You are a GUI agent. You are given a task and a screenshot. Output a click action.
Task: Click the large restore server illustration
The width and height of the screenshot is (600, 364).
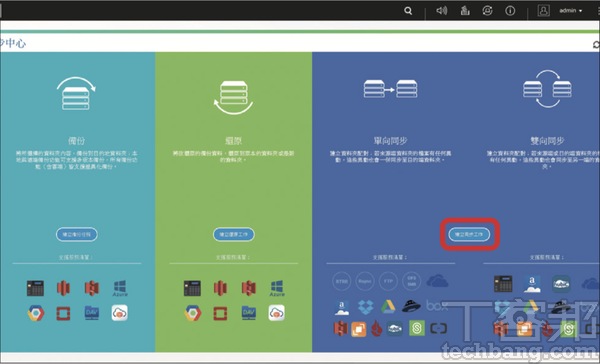coord(233,97)
